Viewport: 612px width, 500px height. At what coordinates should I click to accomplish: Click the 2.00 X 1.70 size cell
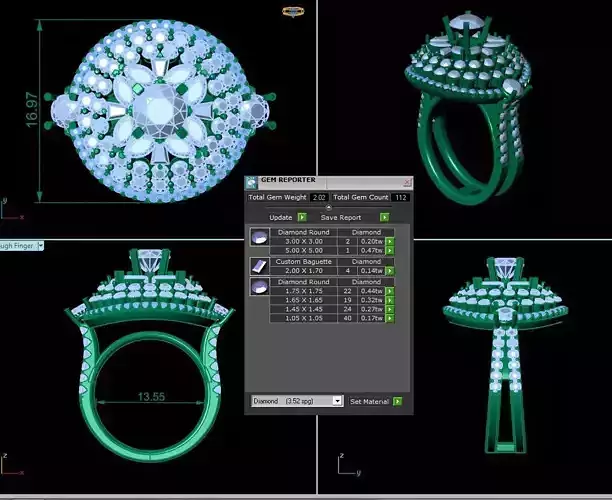(304, 271)
